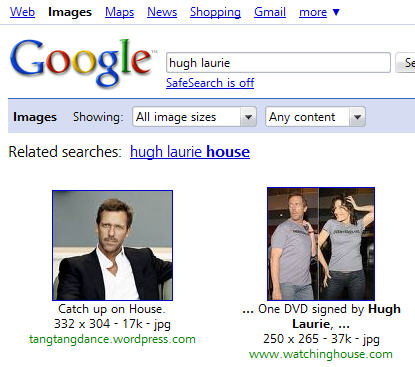Open the 'One DVD signed' result thumbnail

(321, 244)
